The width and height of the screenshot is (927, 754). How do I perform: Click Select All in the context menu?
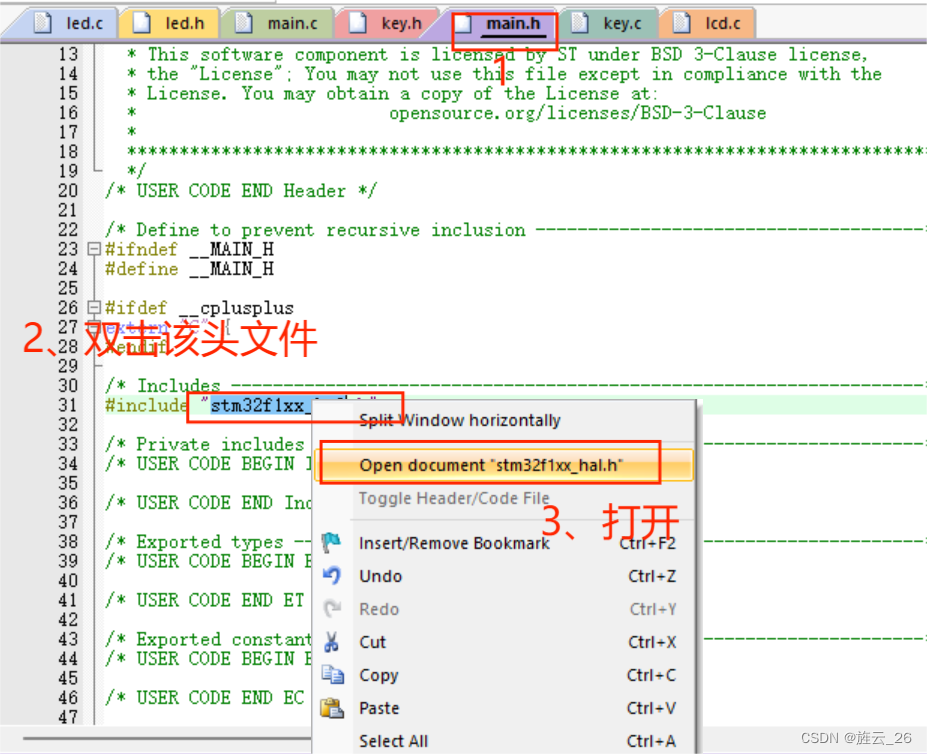[393, 740]
